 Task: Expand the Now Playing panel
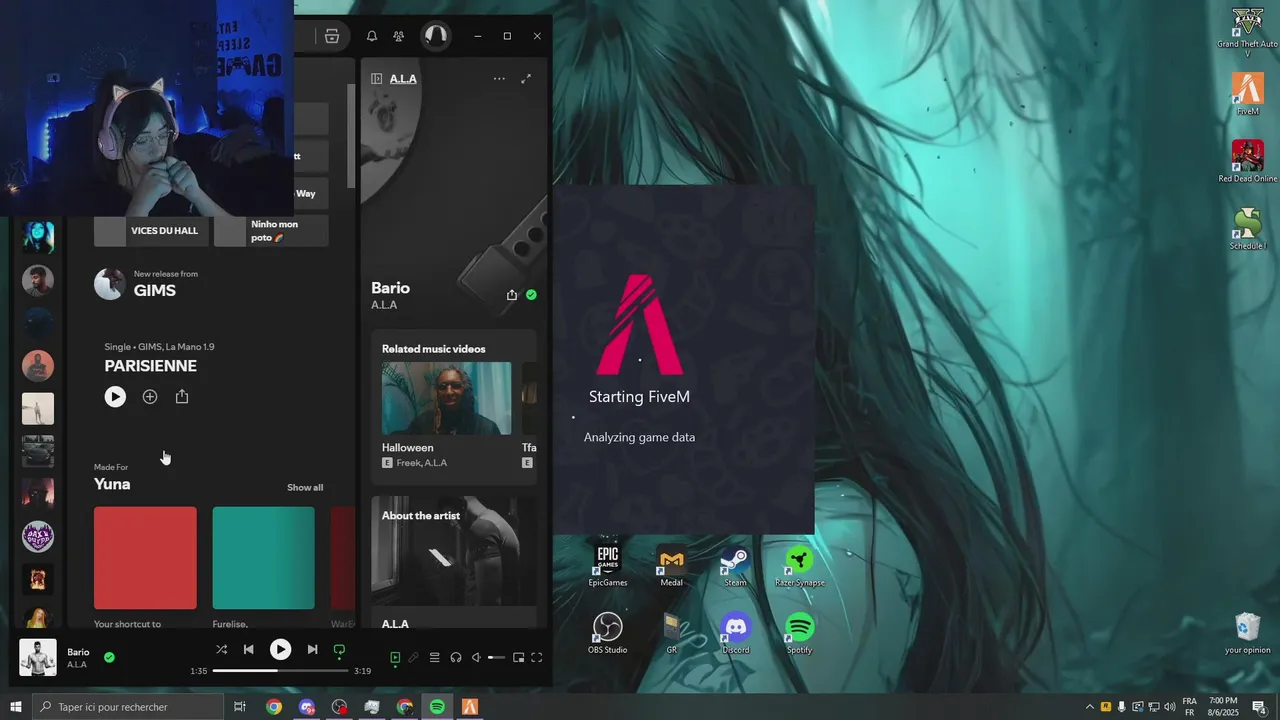(x=526, y=79)
